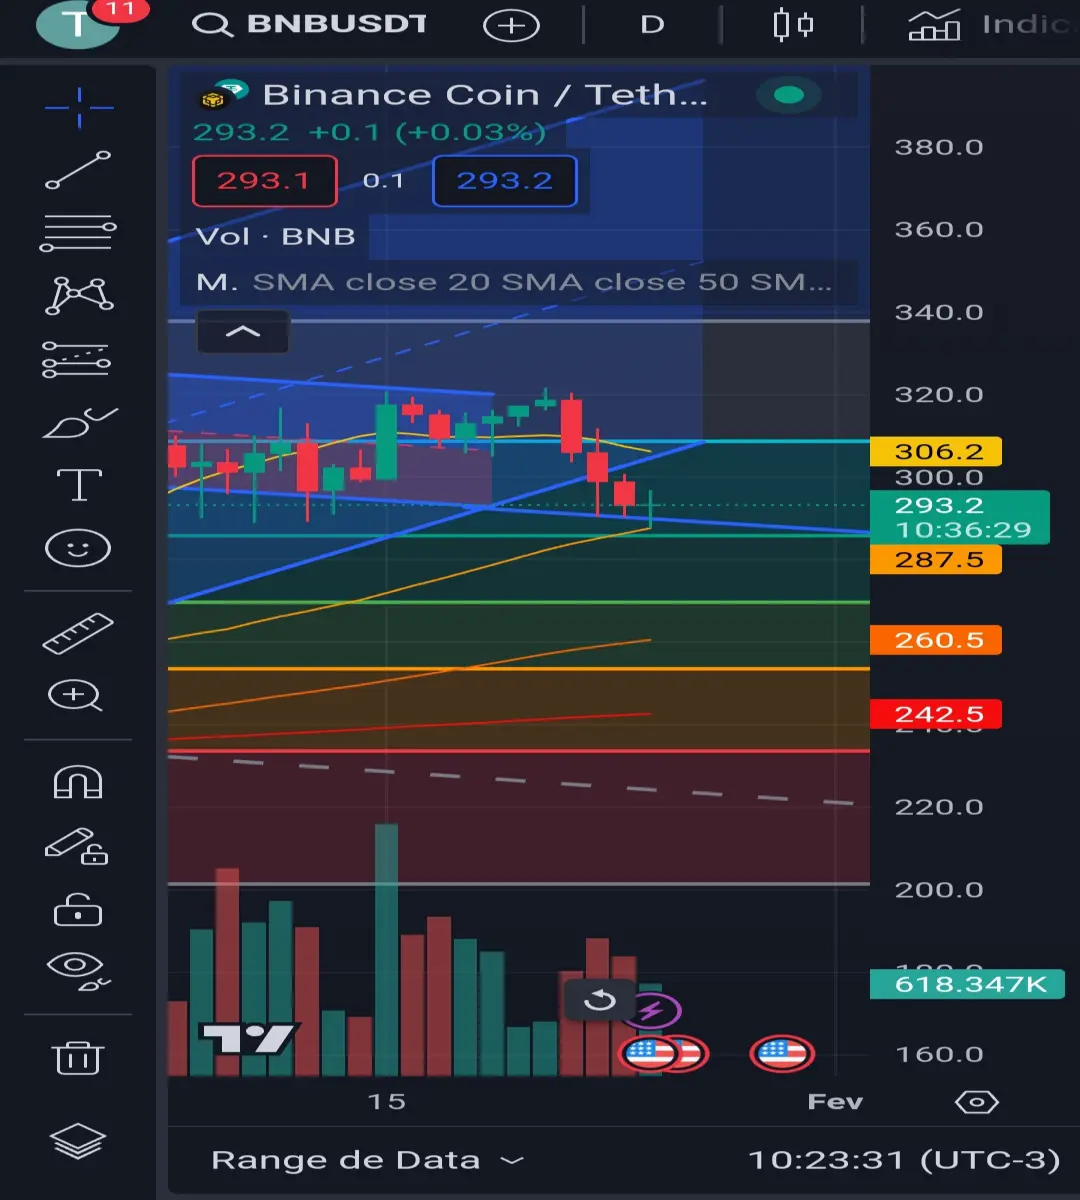Open the Indicators menu

(x=992, y=24)
